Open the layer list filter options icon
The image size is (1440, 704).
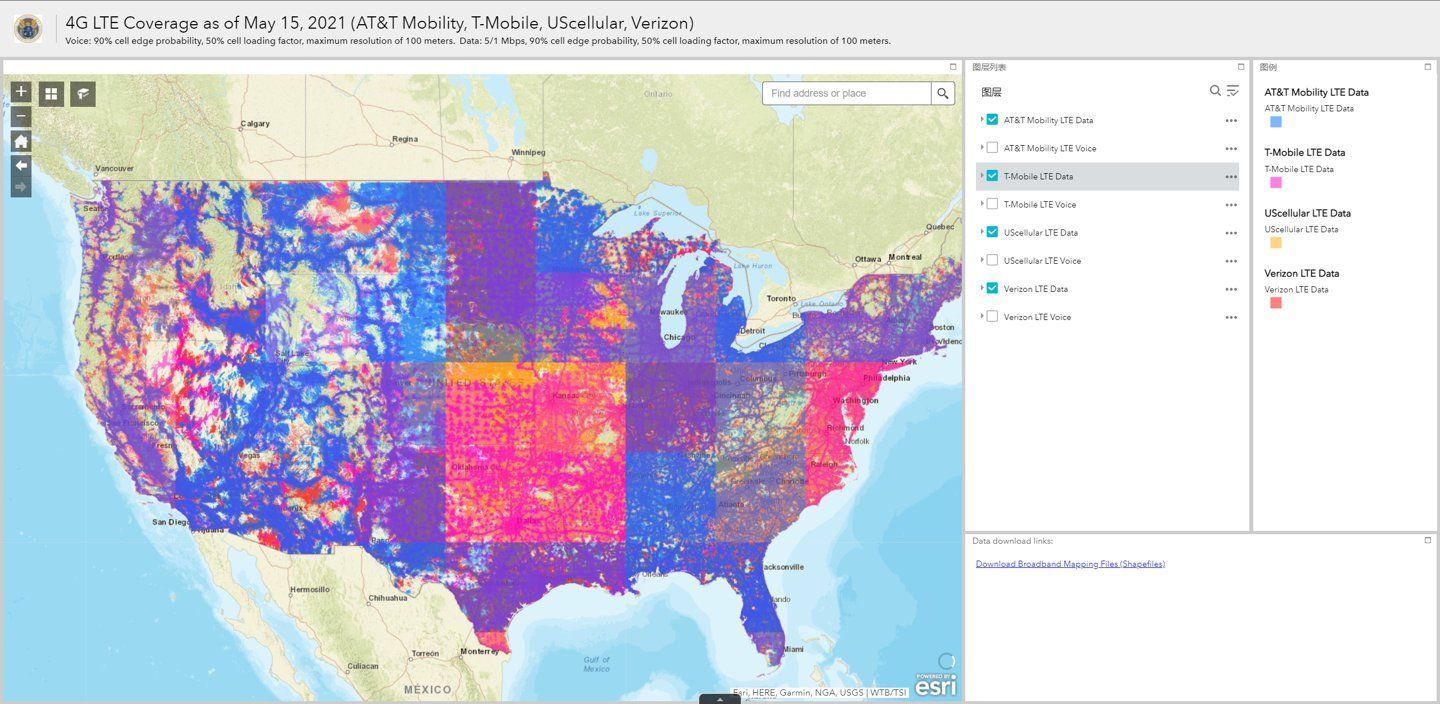1233,91
